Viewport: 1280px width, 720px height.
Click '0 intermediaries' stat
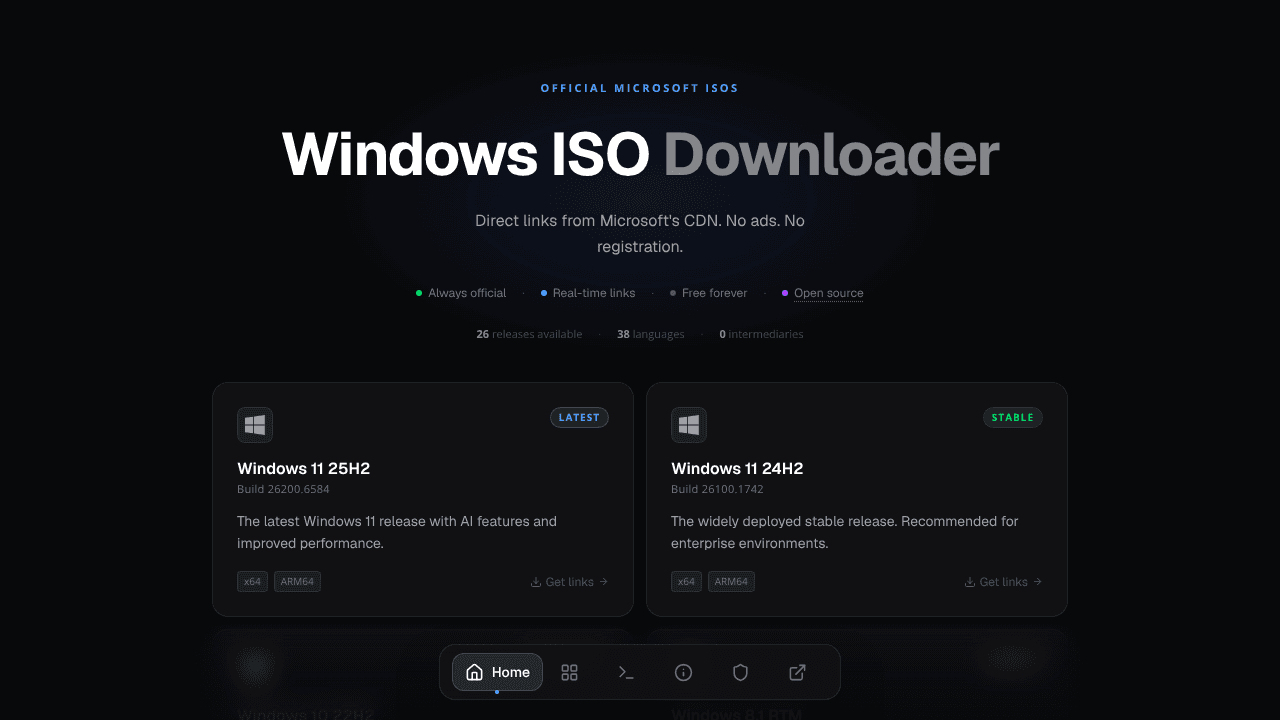coord(761,334)
